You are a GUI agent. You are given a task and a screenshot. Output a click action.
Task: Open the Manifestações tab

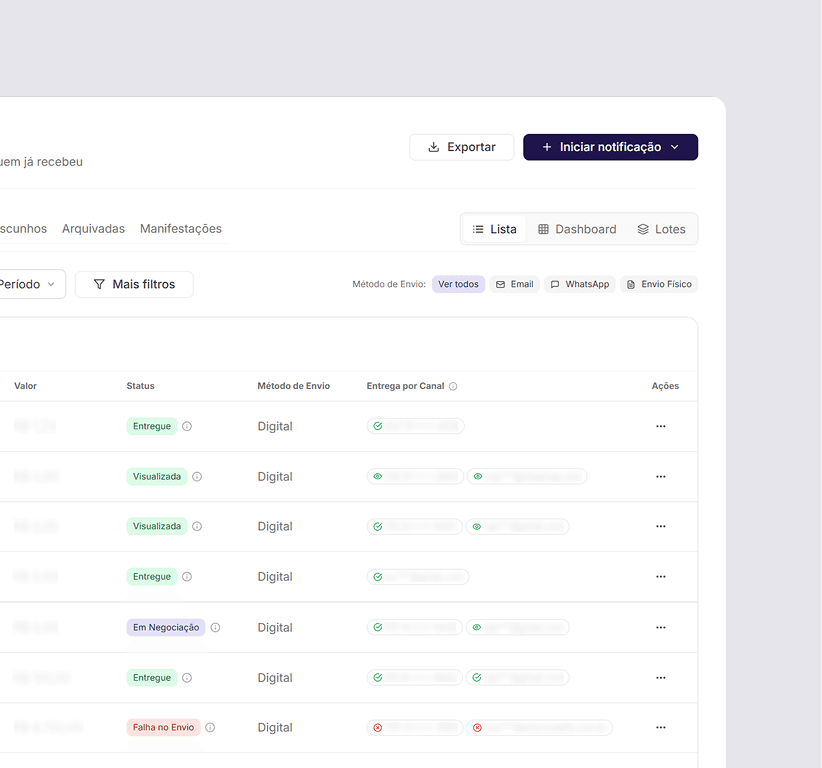coord(181,229)
